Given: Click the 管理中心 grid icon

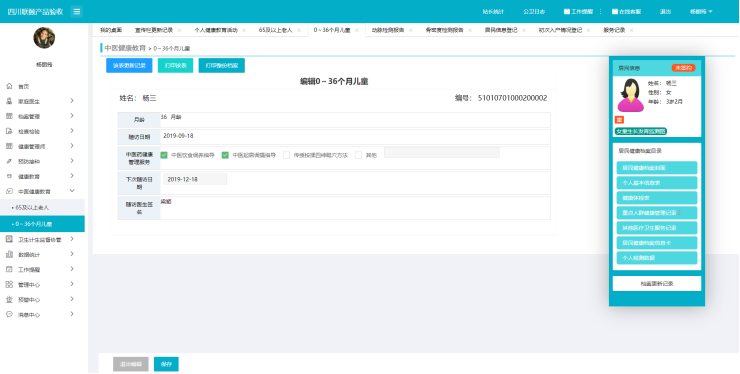Looking at the screenshot, I should 9,285.
